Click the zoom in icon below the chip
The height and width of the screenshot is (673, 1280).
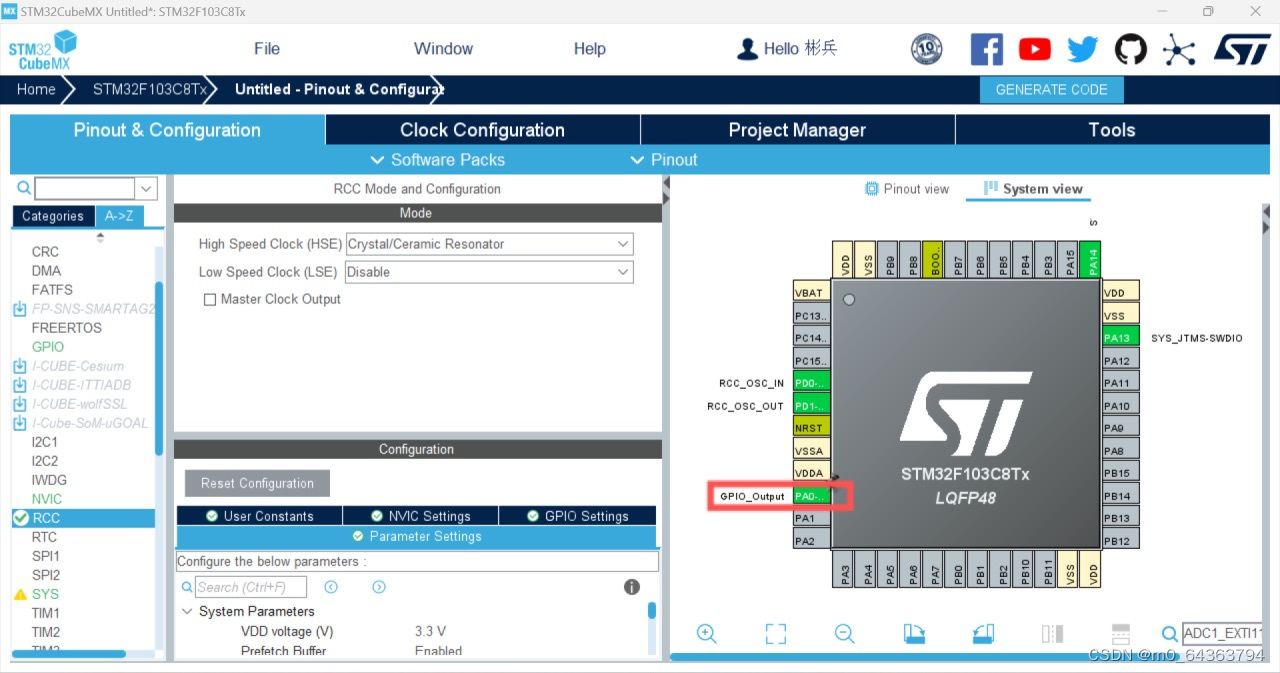pyautogui.click(x=707, y=633)
